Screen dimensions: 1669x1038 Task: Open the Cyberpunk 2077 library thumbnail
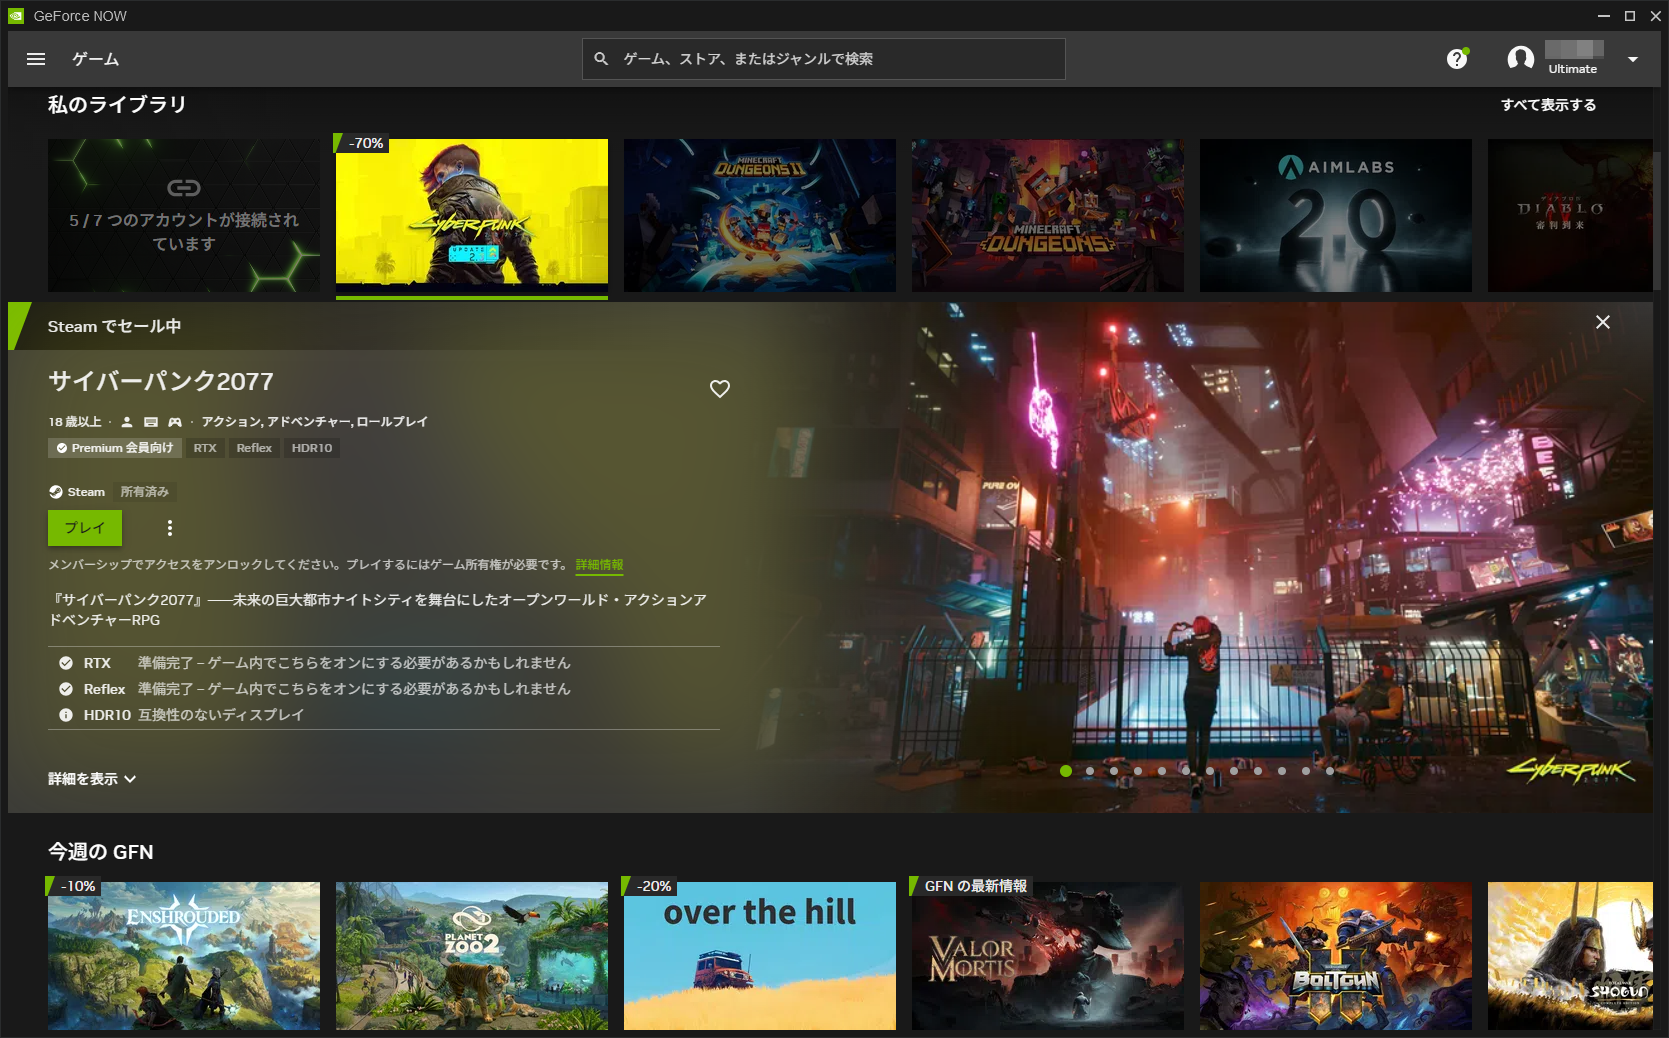472,215
